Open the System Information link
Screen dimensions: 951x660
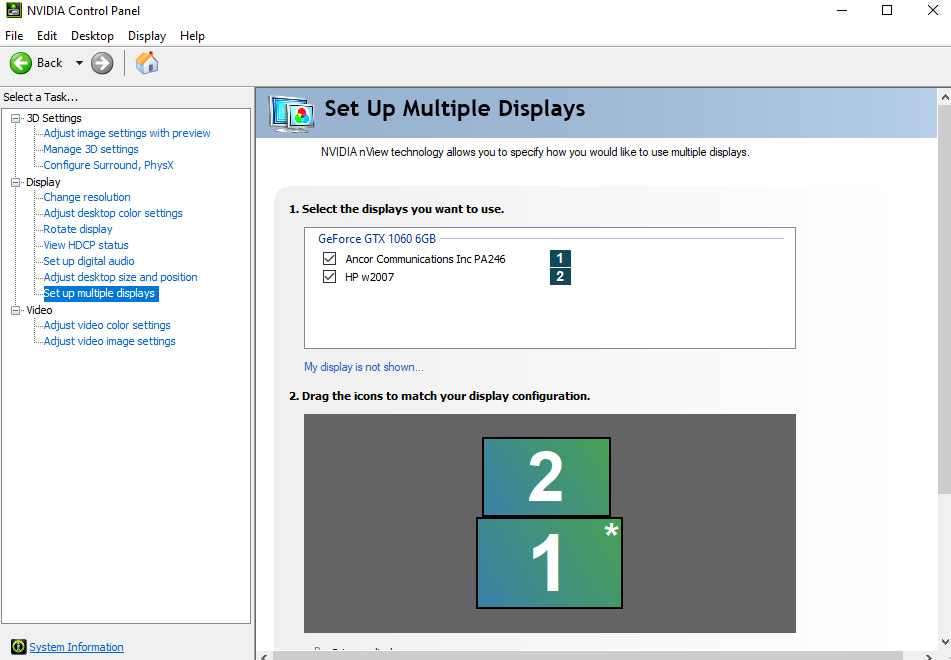[76, 647]
